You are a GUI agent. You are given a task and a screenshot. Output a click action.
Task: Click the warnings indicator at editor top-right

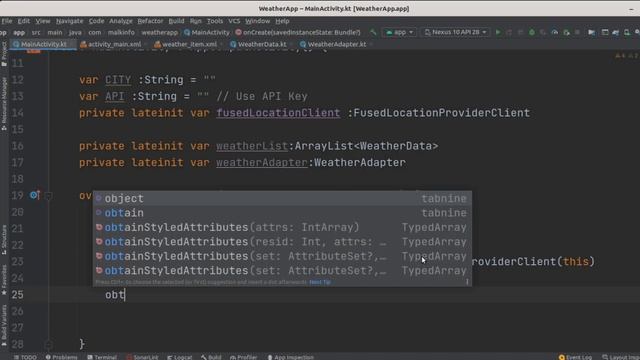click(x=626, y=56)
